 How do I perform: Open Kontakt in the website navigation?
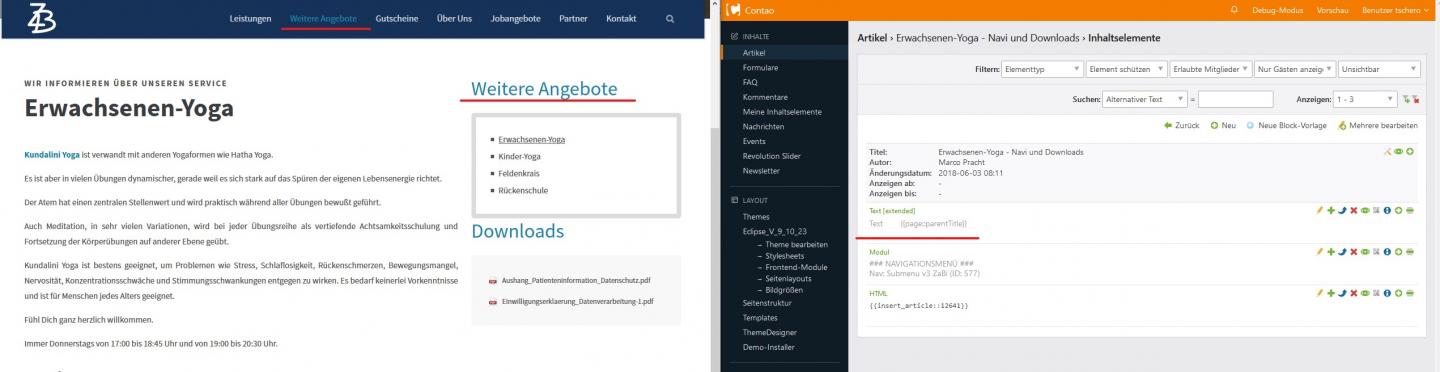(621, 19)
